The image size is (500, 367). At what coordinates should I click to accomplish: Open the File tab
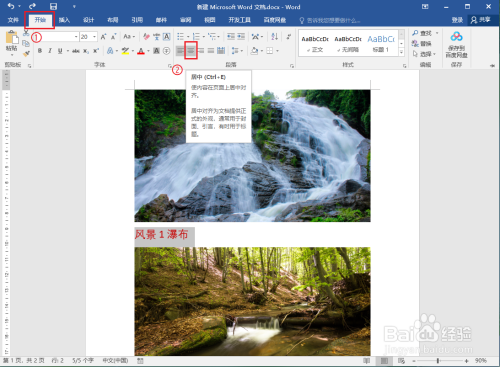tap(13, 20)
